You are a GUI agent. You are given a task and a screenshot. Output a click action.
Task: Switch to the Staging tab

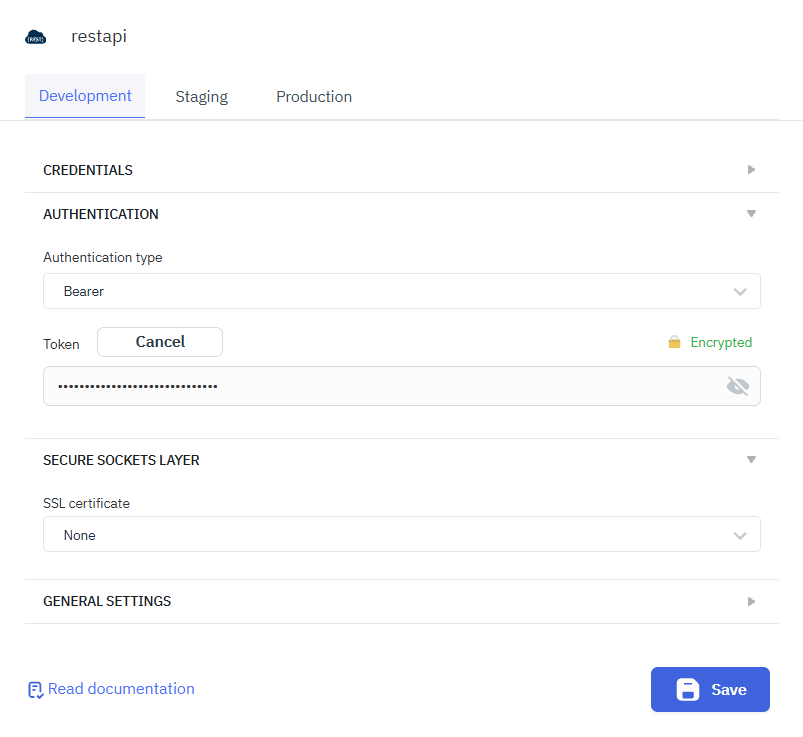(201, 97)
